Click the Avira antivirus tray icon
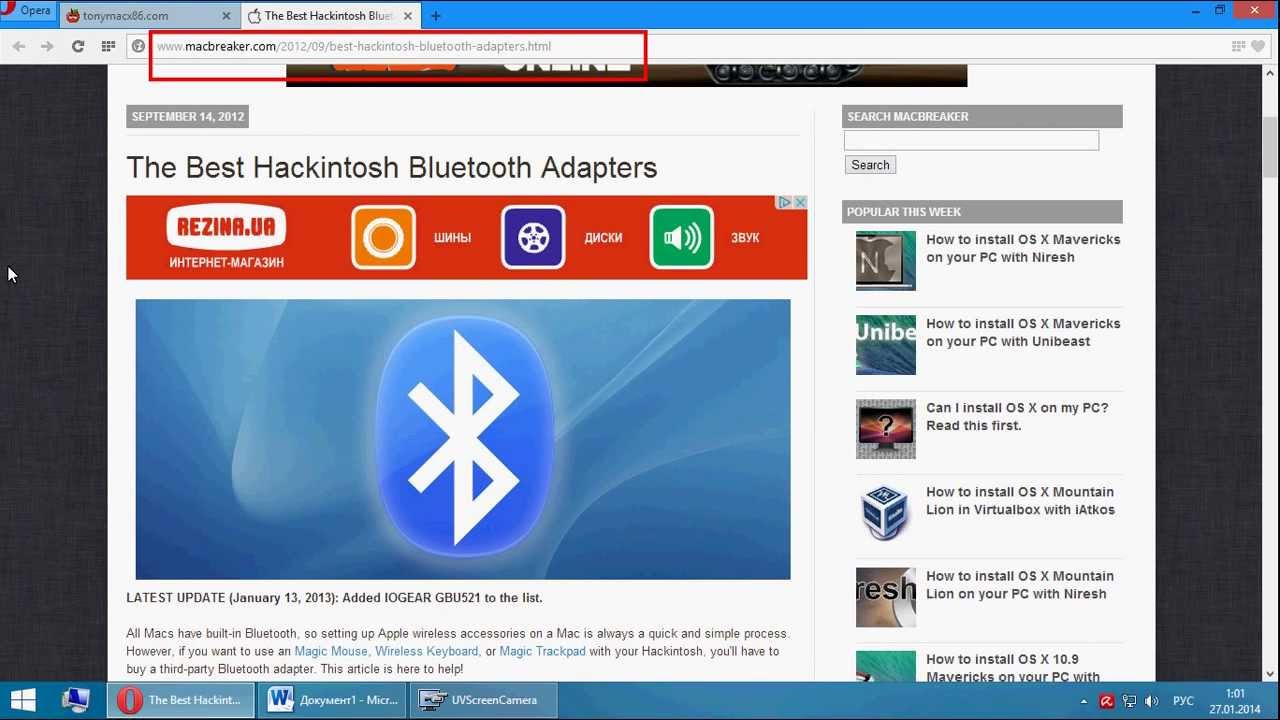Screen dimensions: 1280x720 point(1107,701)
